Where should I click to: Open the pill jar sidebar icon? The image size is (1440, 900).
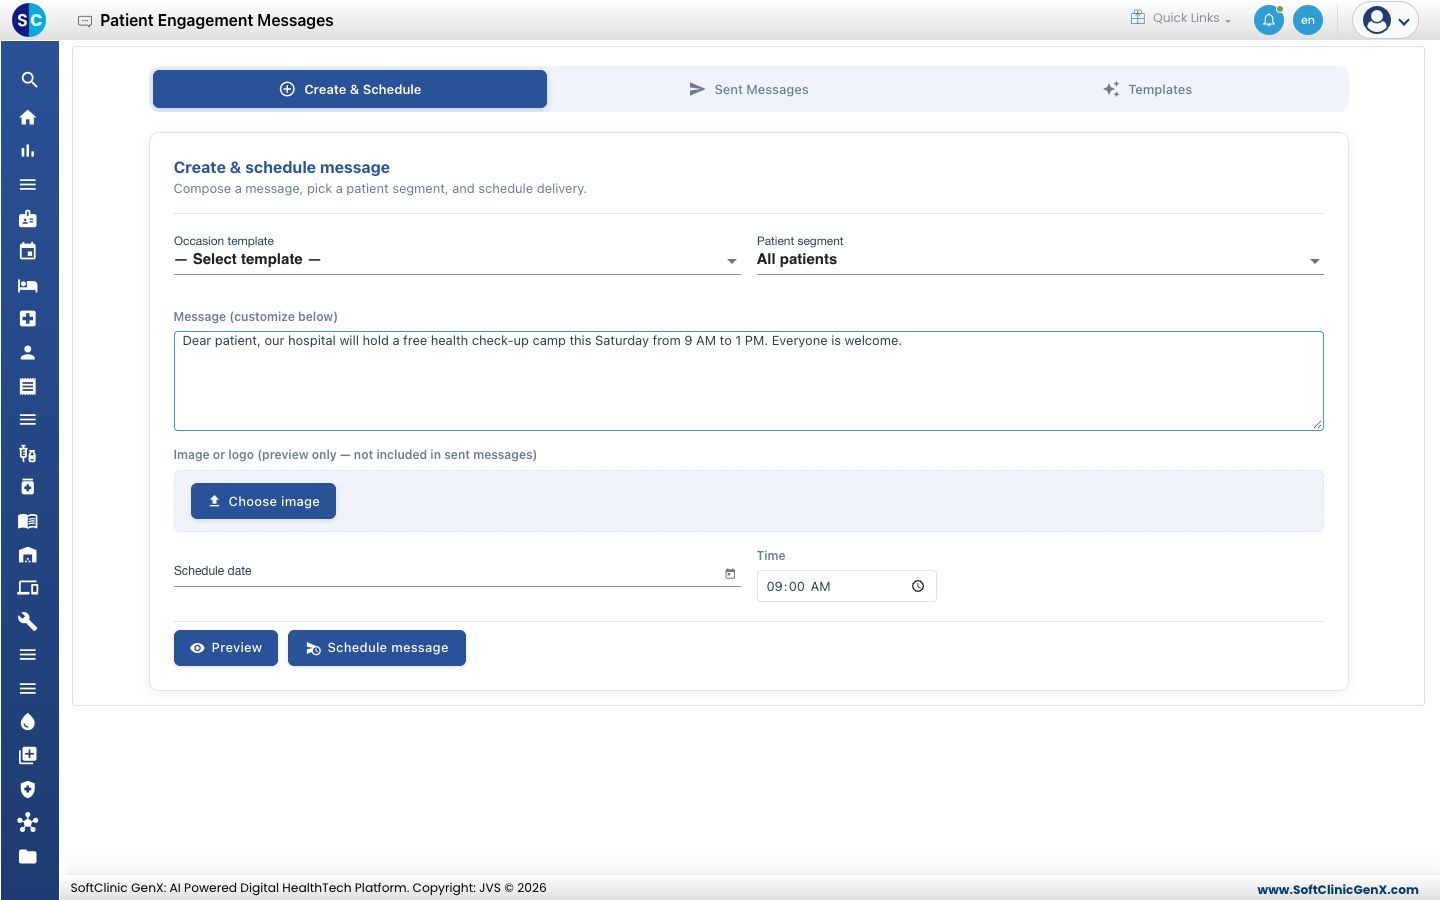[x=28, y=487]
